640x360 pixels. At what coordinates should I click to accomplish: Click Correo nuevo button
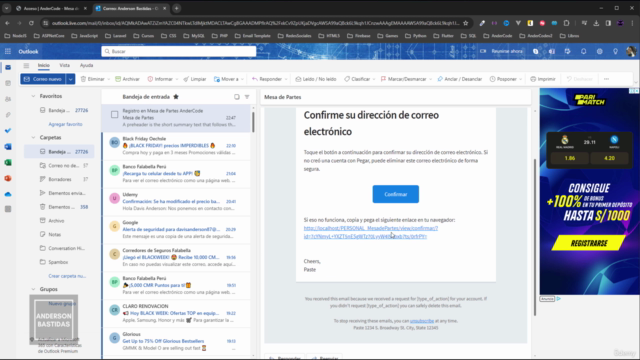[43, 79]
